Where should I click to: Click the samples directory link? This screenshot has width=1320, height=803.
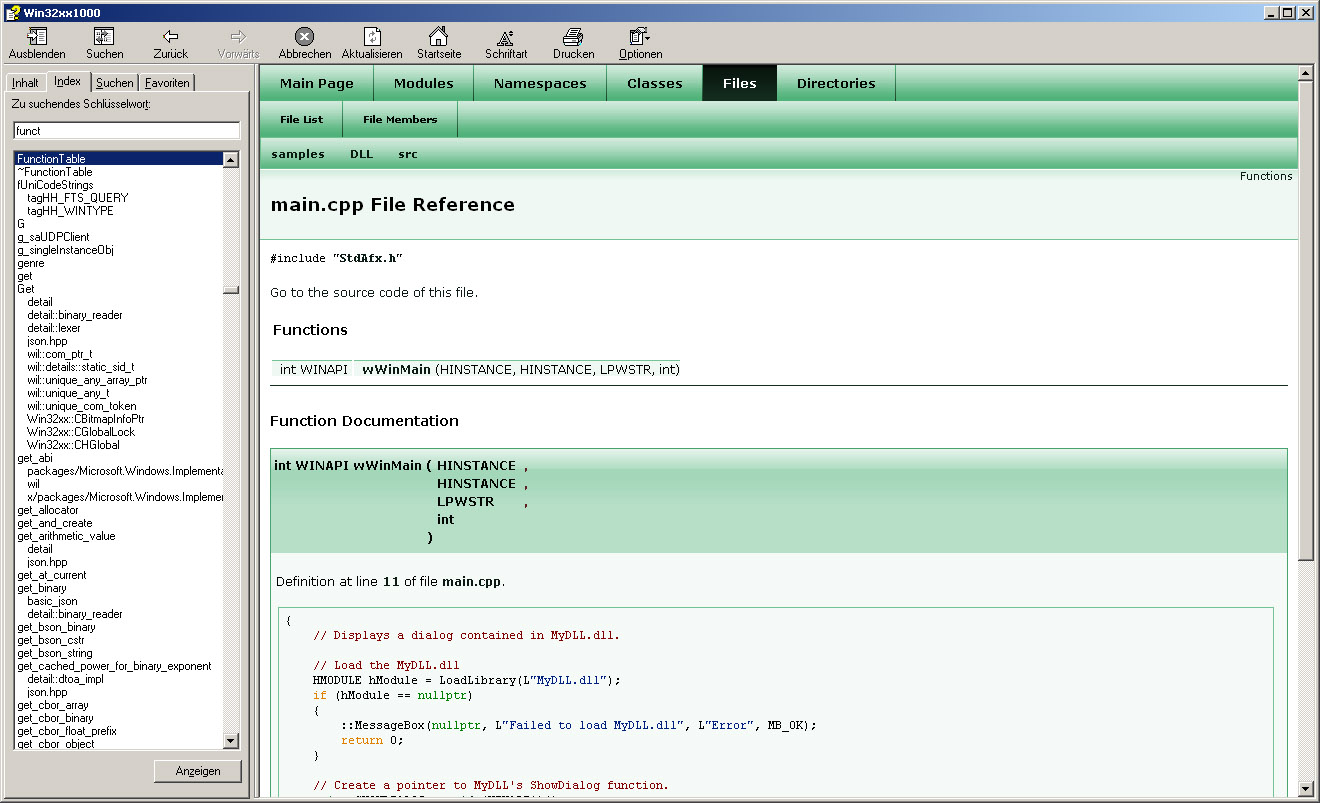(298, 154)
